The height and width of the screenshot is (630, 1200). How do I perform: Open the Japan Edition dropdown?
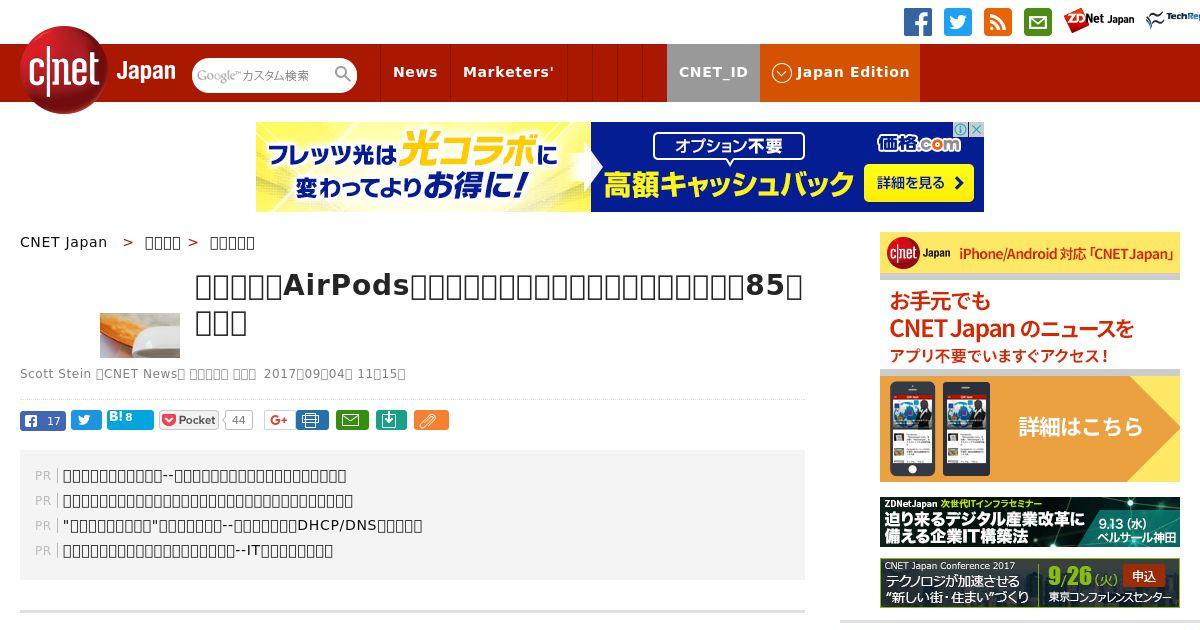(840, 73)
